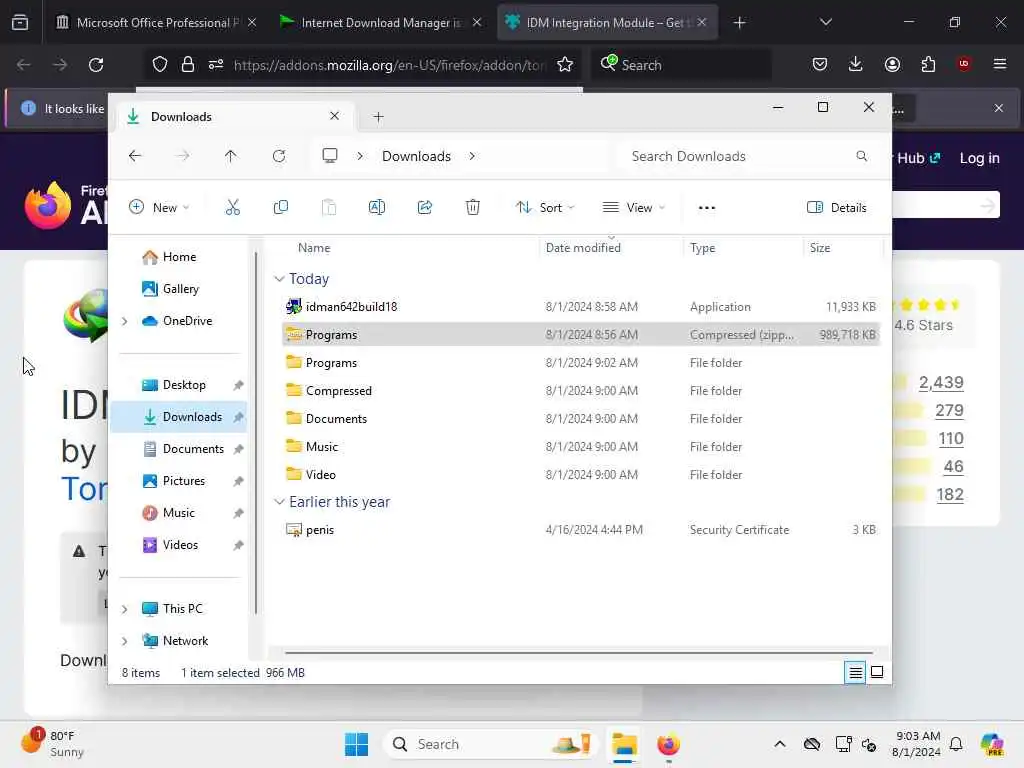This screenshot has width=1024, height=768.
Task: Show hidden system tray icons chevron
Action: [x=780, y=744]
